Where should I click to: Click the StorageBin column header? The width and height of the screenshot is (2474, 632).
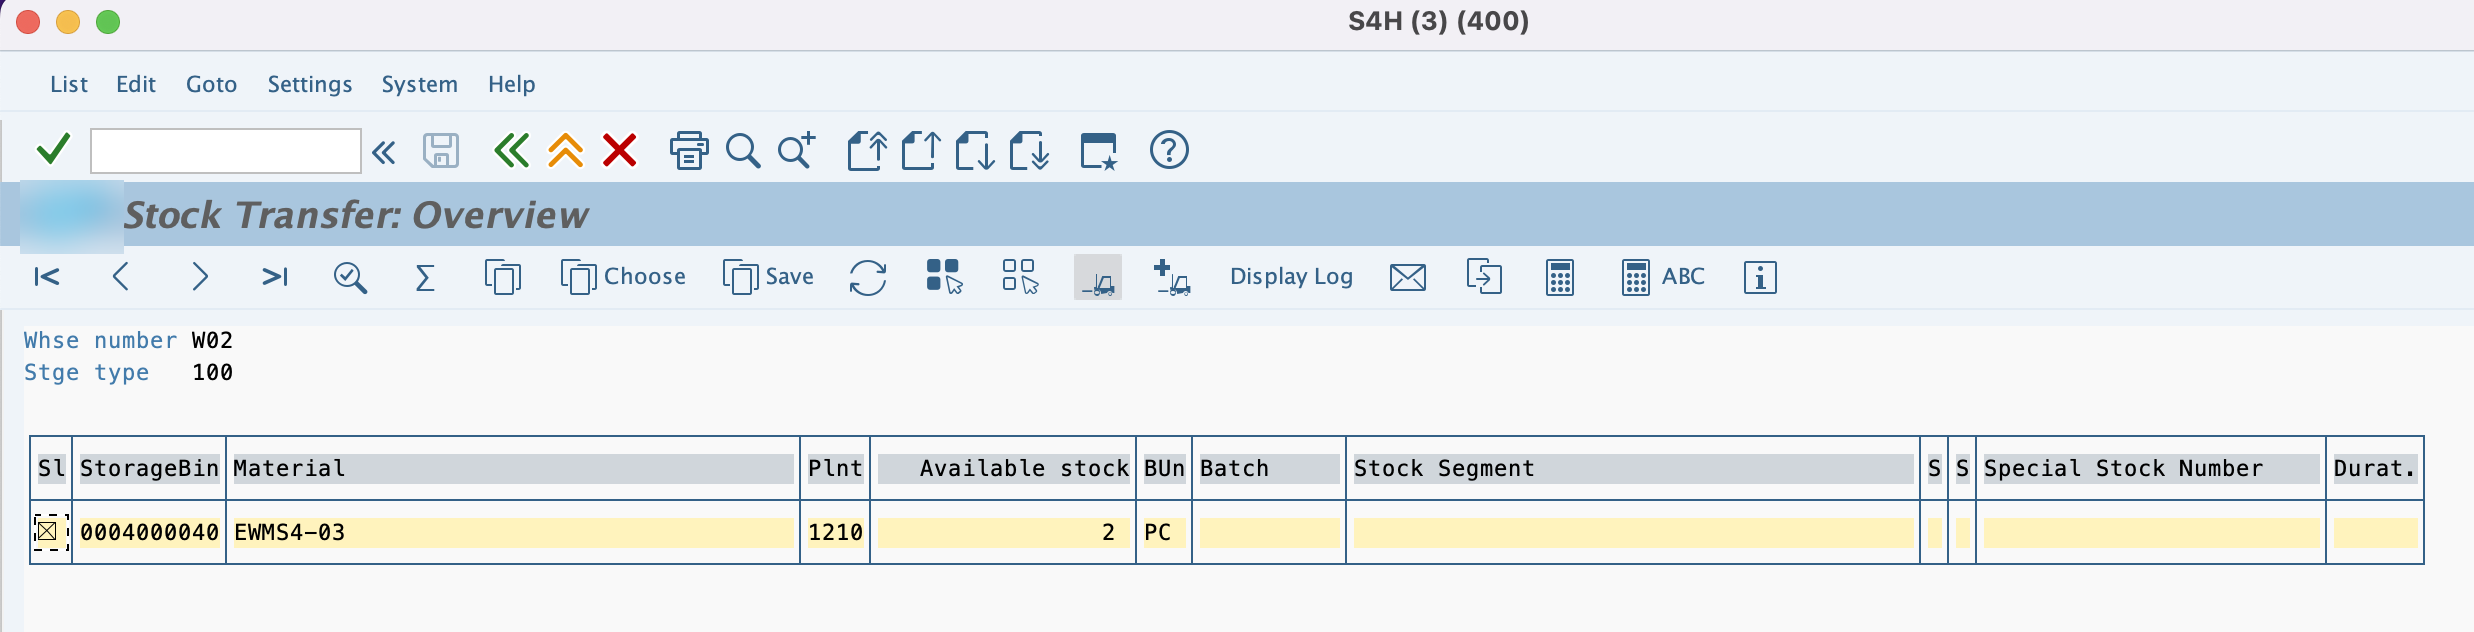[149, 468]
